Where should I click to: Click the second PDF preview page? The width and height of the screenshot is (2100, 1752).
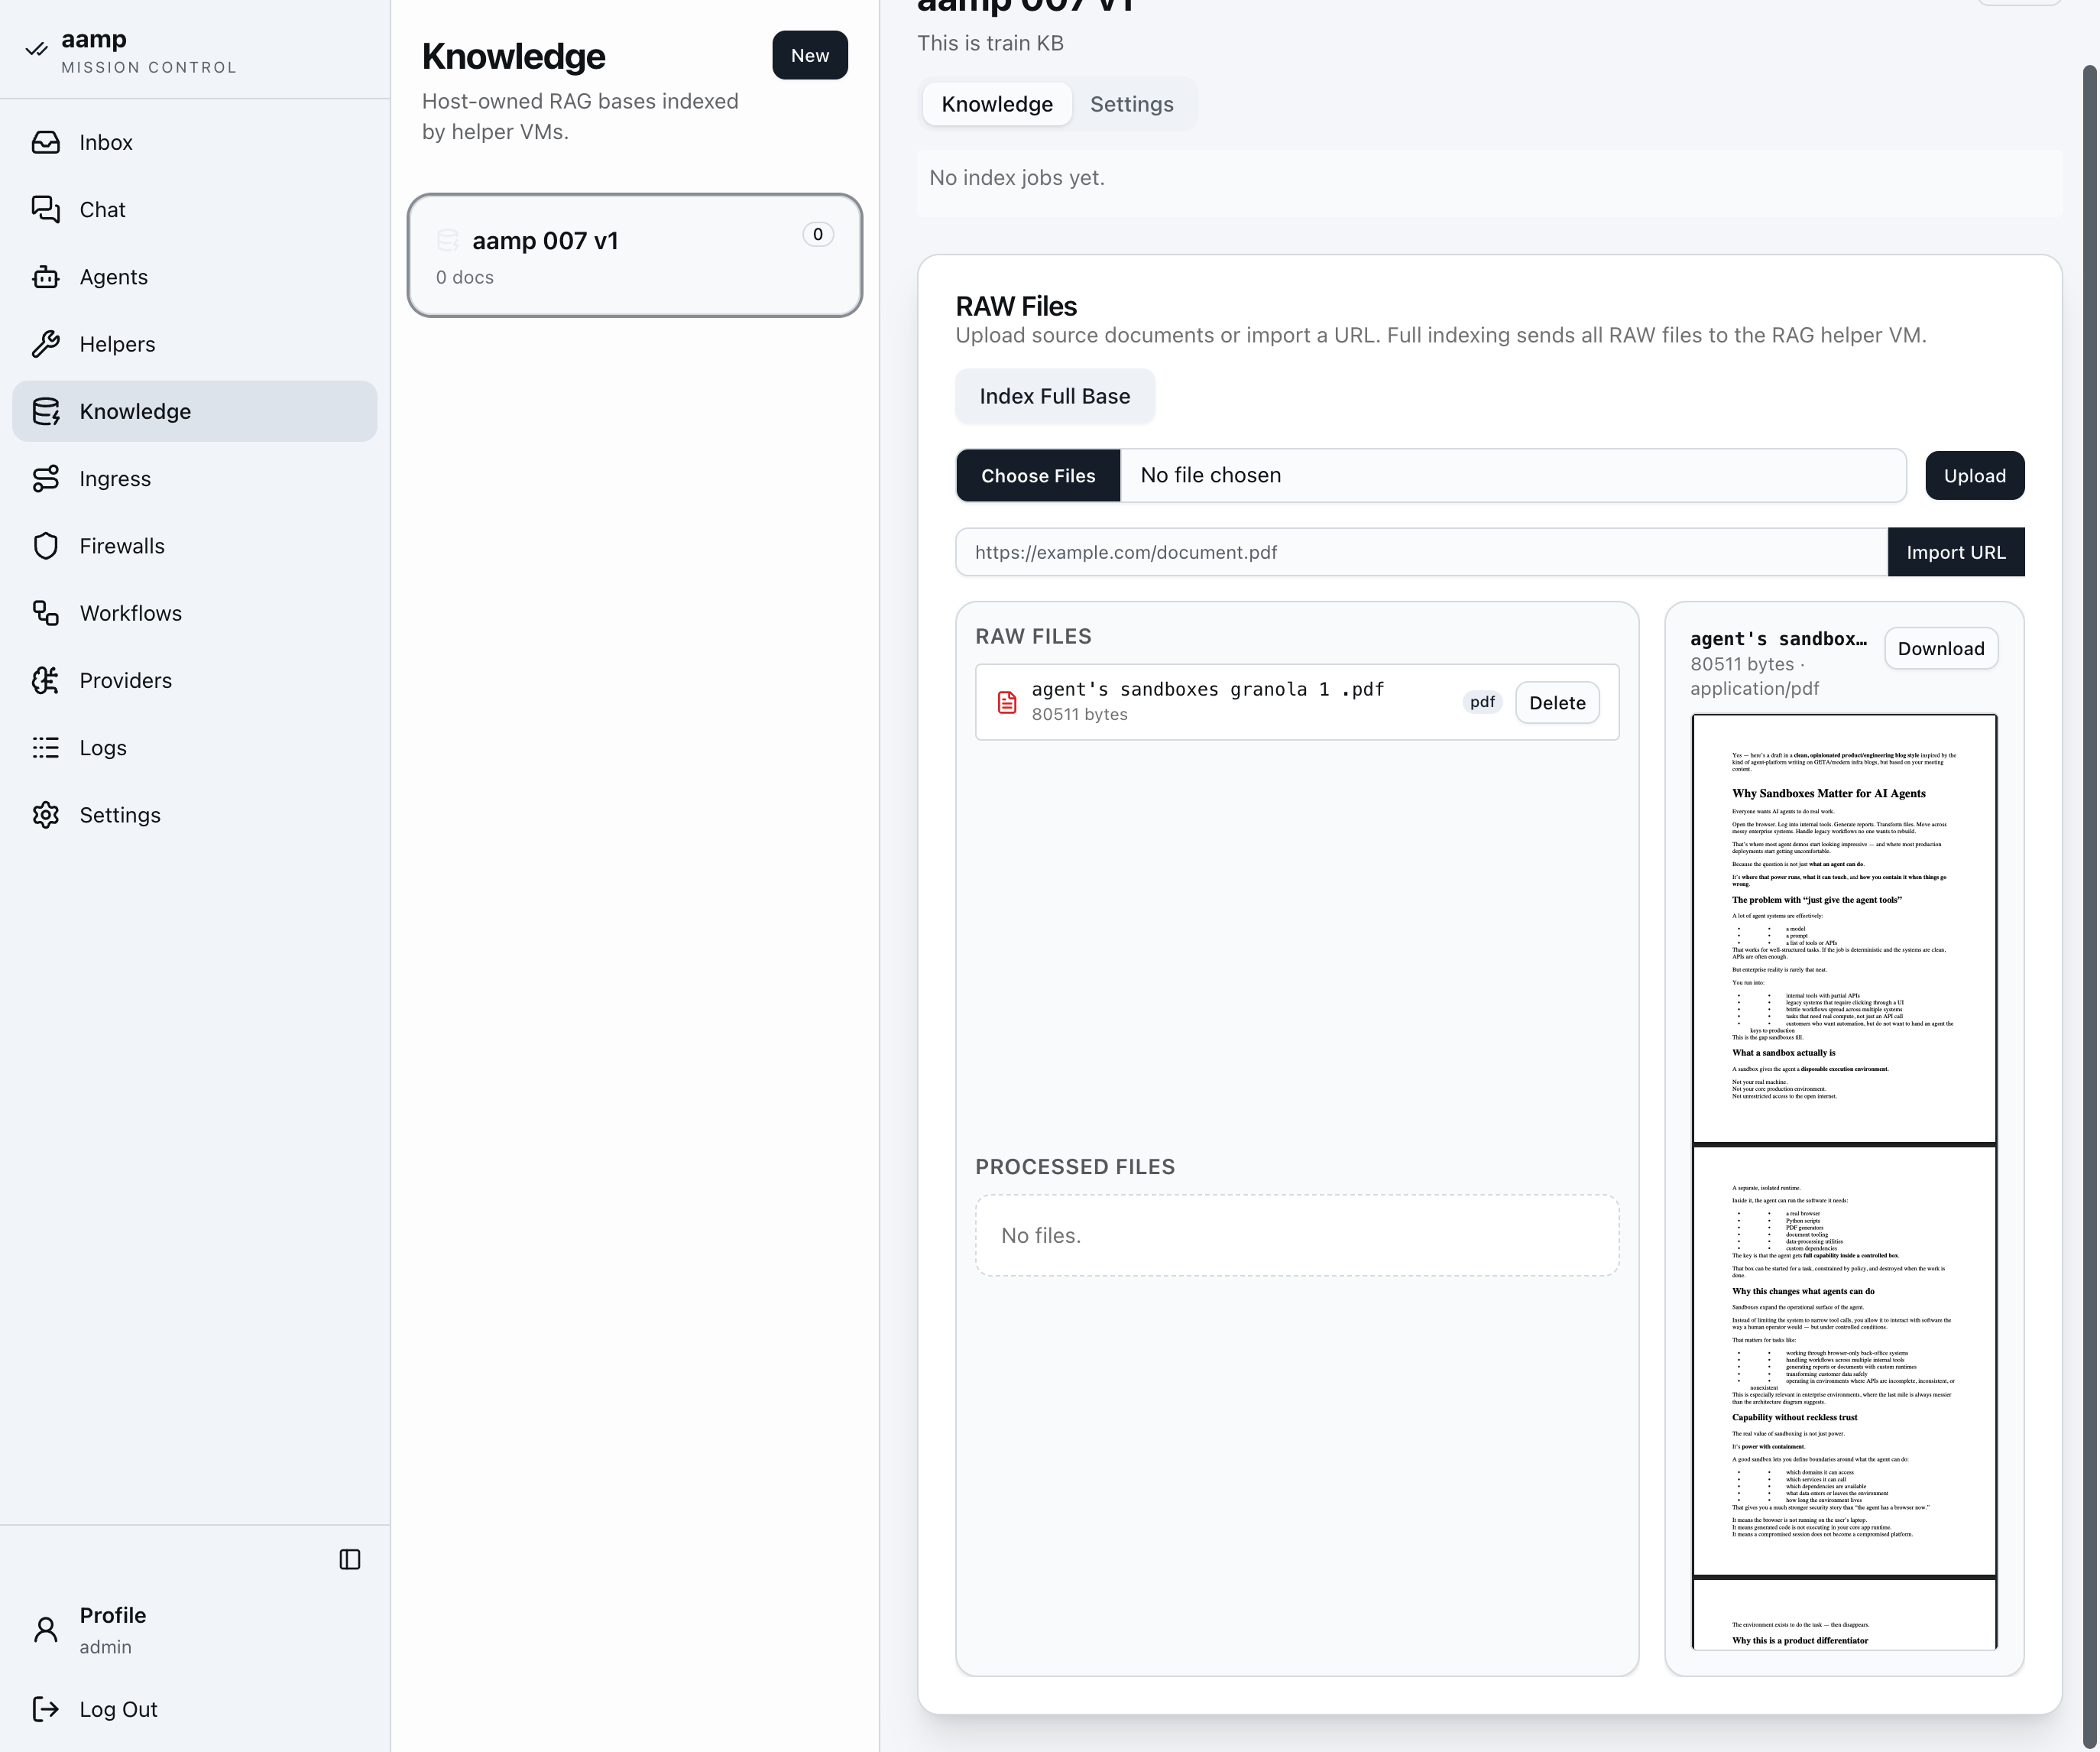coord(1844,1361)
